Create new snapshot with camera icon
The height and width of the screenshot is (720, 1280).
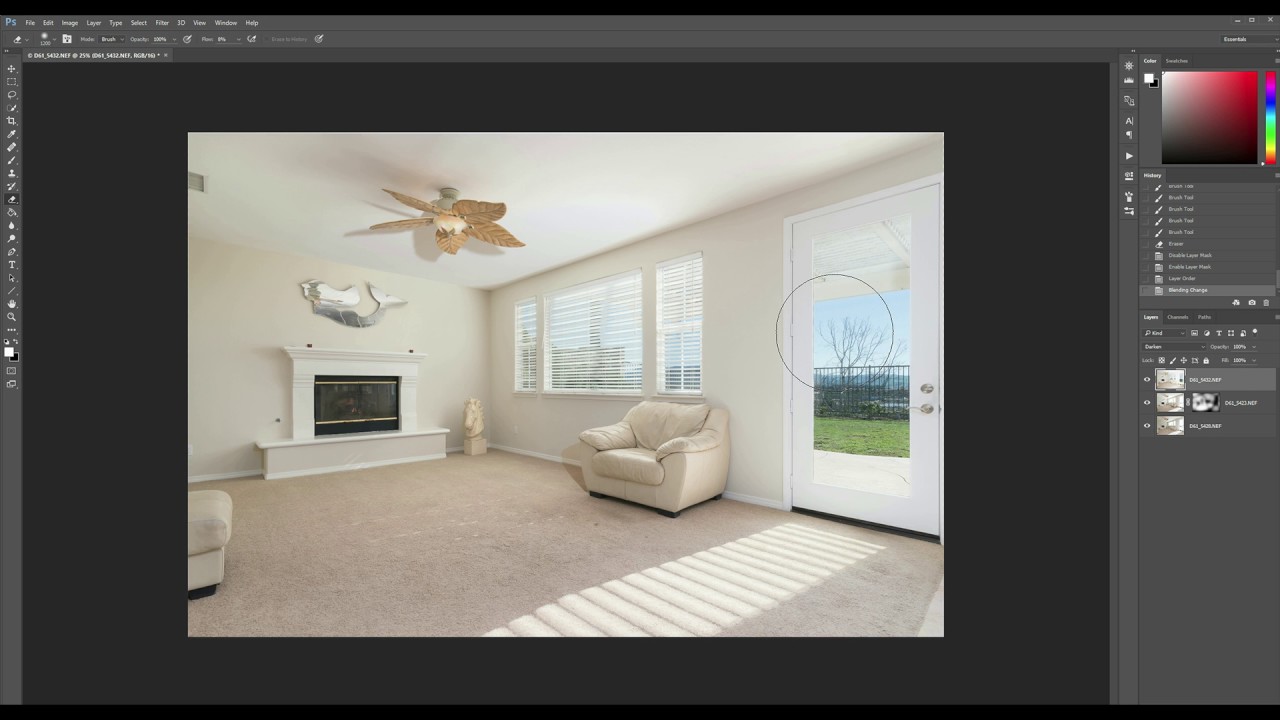coord(1252,303)
